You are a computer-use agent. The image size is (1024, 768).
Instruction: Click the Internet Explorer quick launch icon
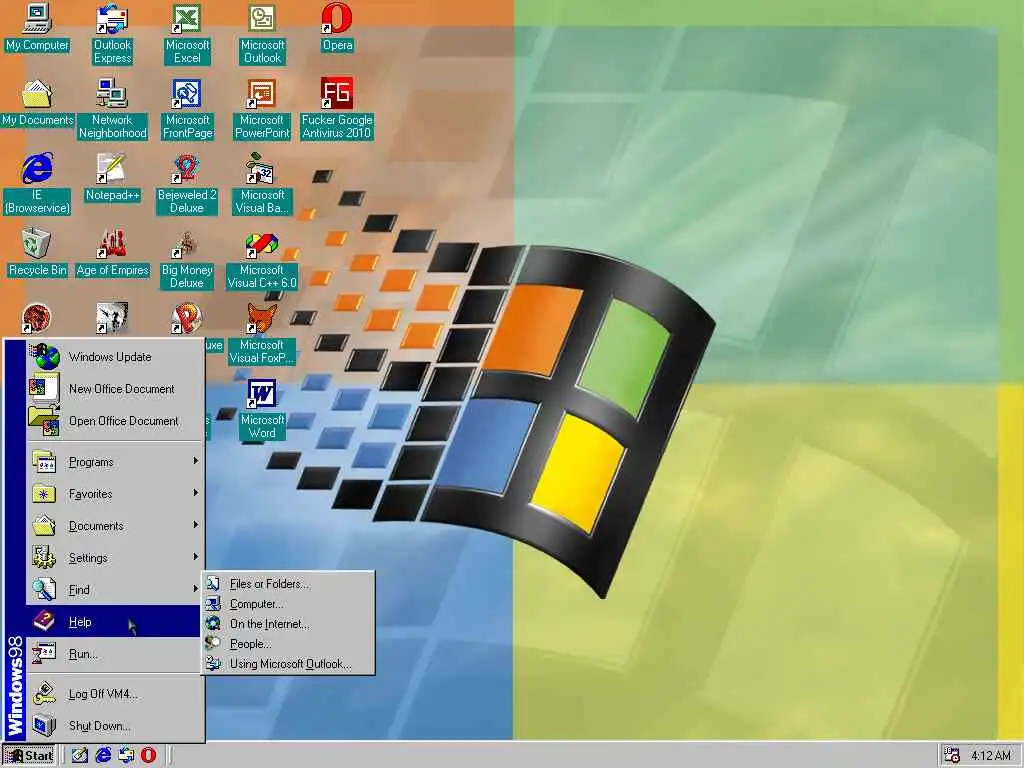[103, 756]
